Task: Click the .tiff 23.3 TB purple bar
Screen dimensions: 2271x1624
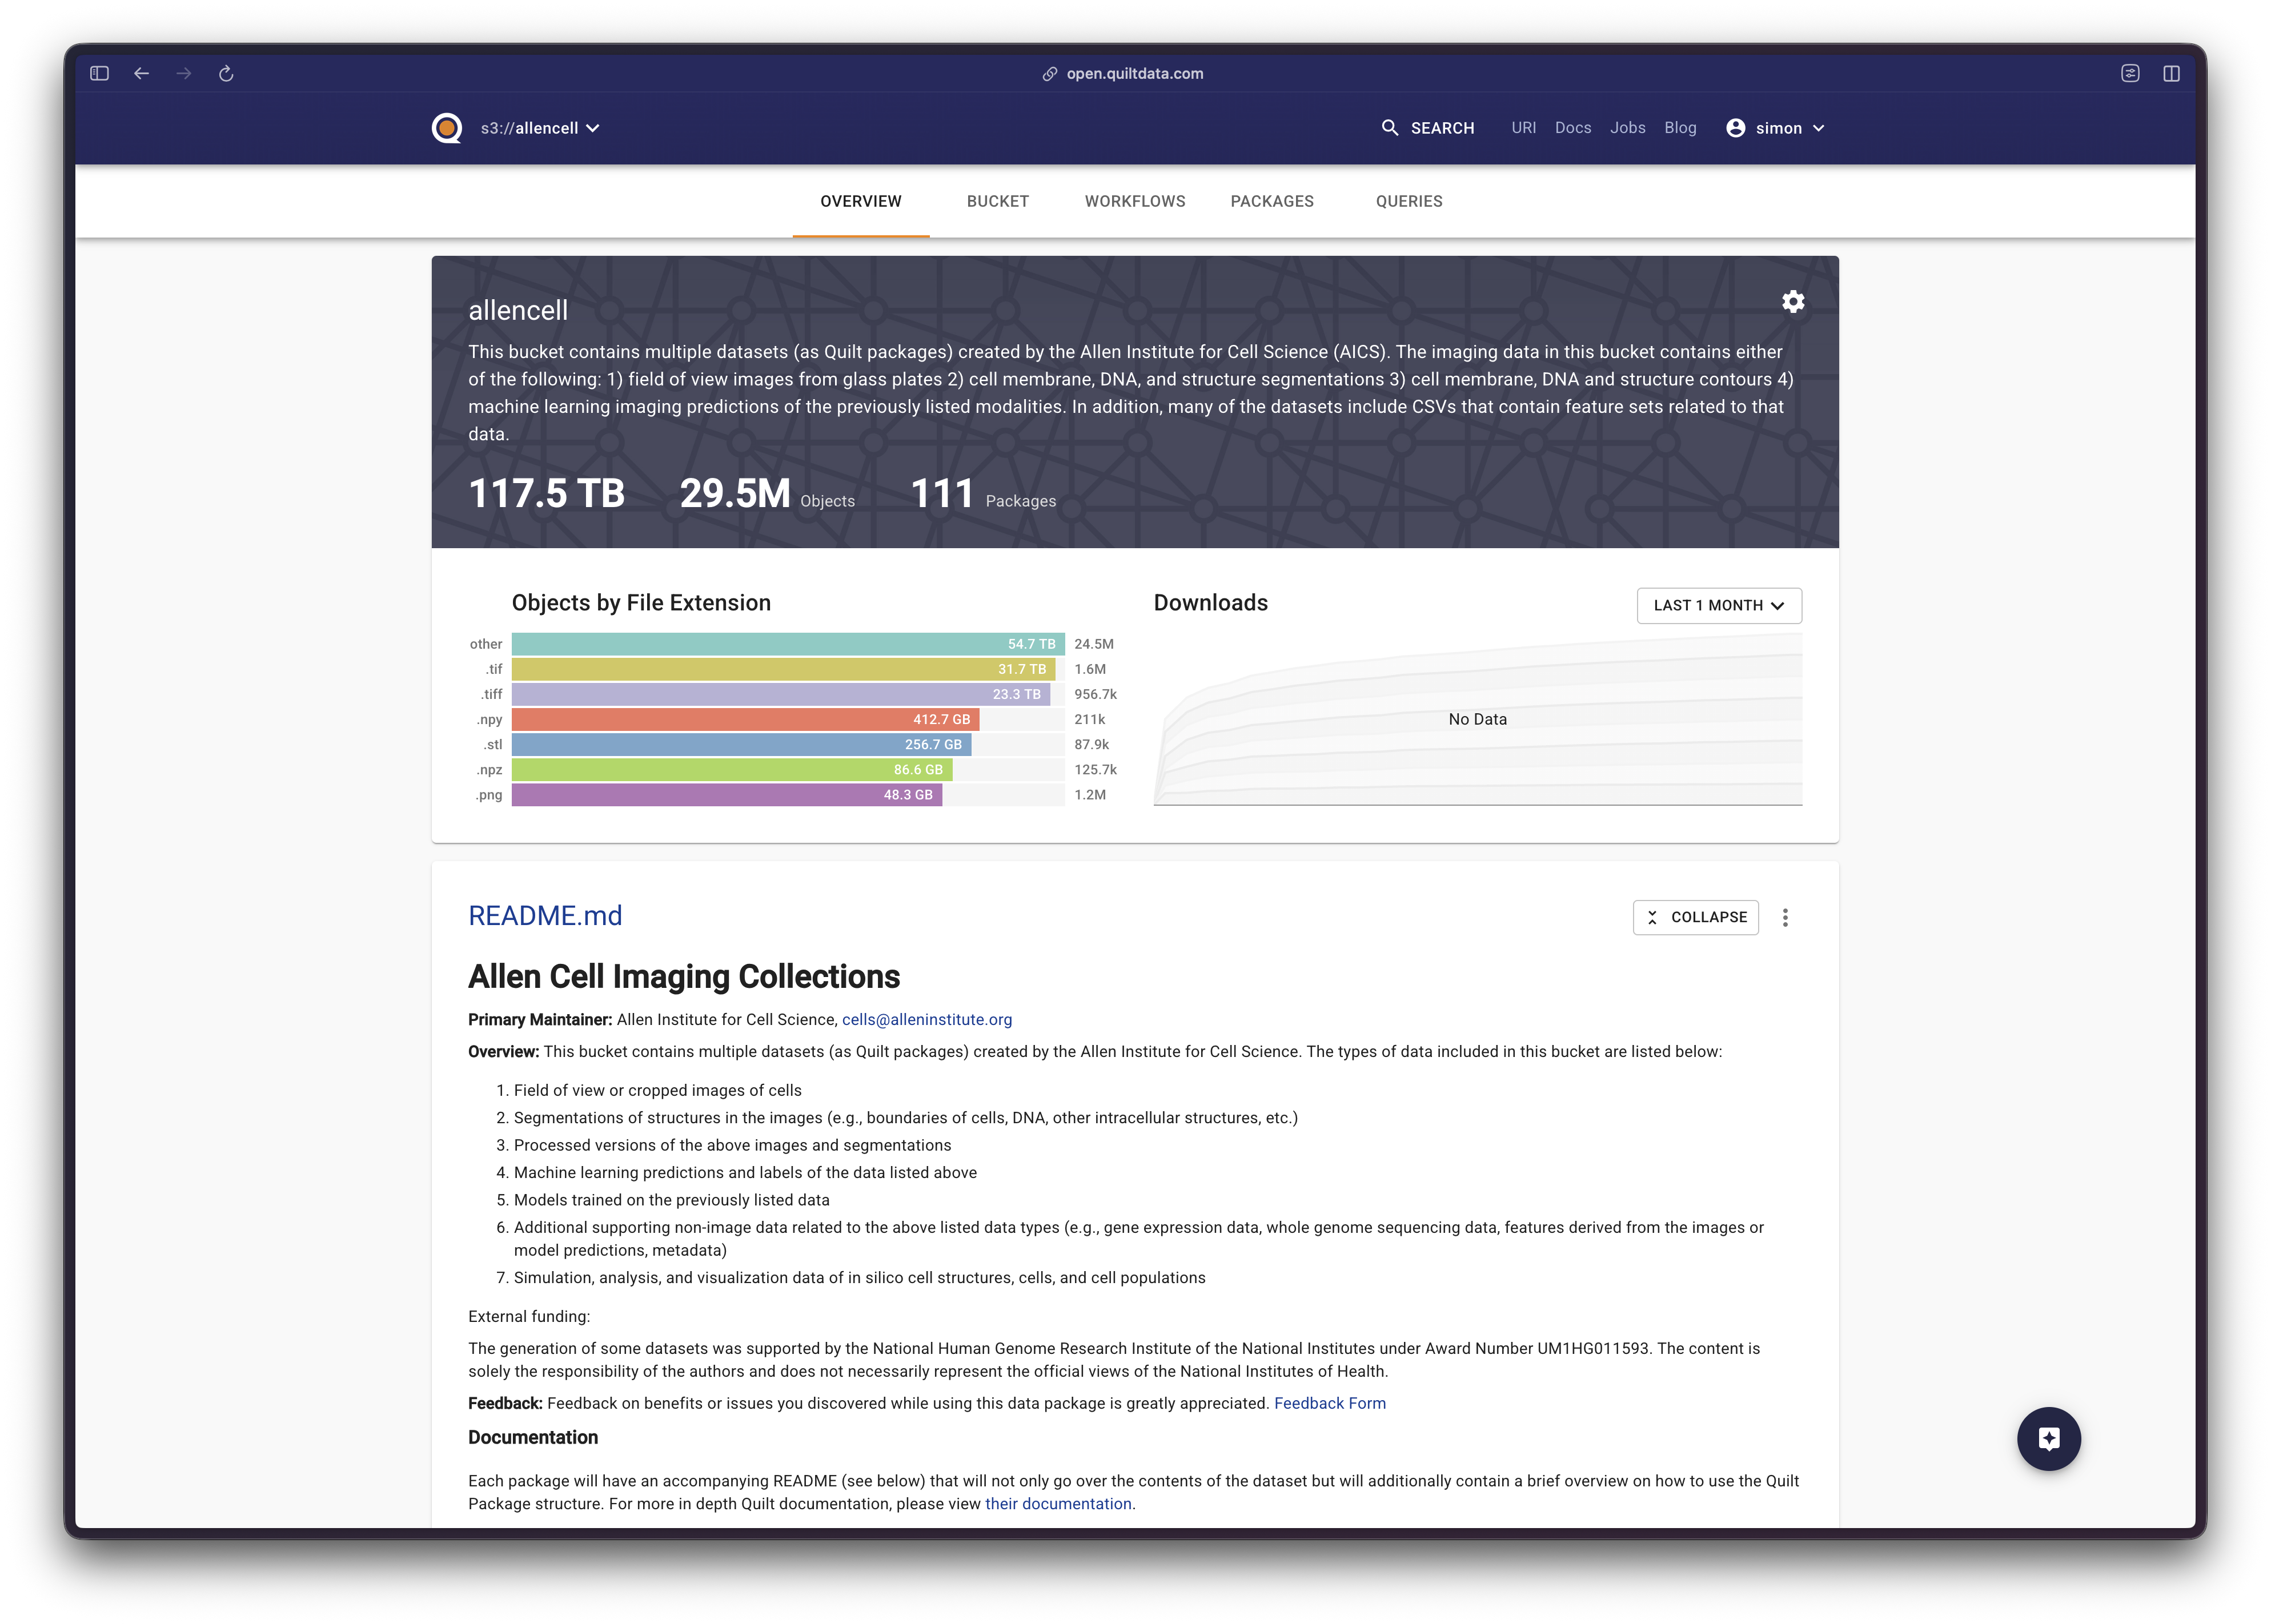Action: 781,694
